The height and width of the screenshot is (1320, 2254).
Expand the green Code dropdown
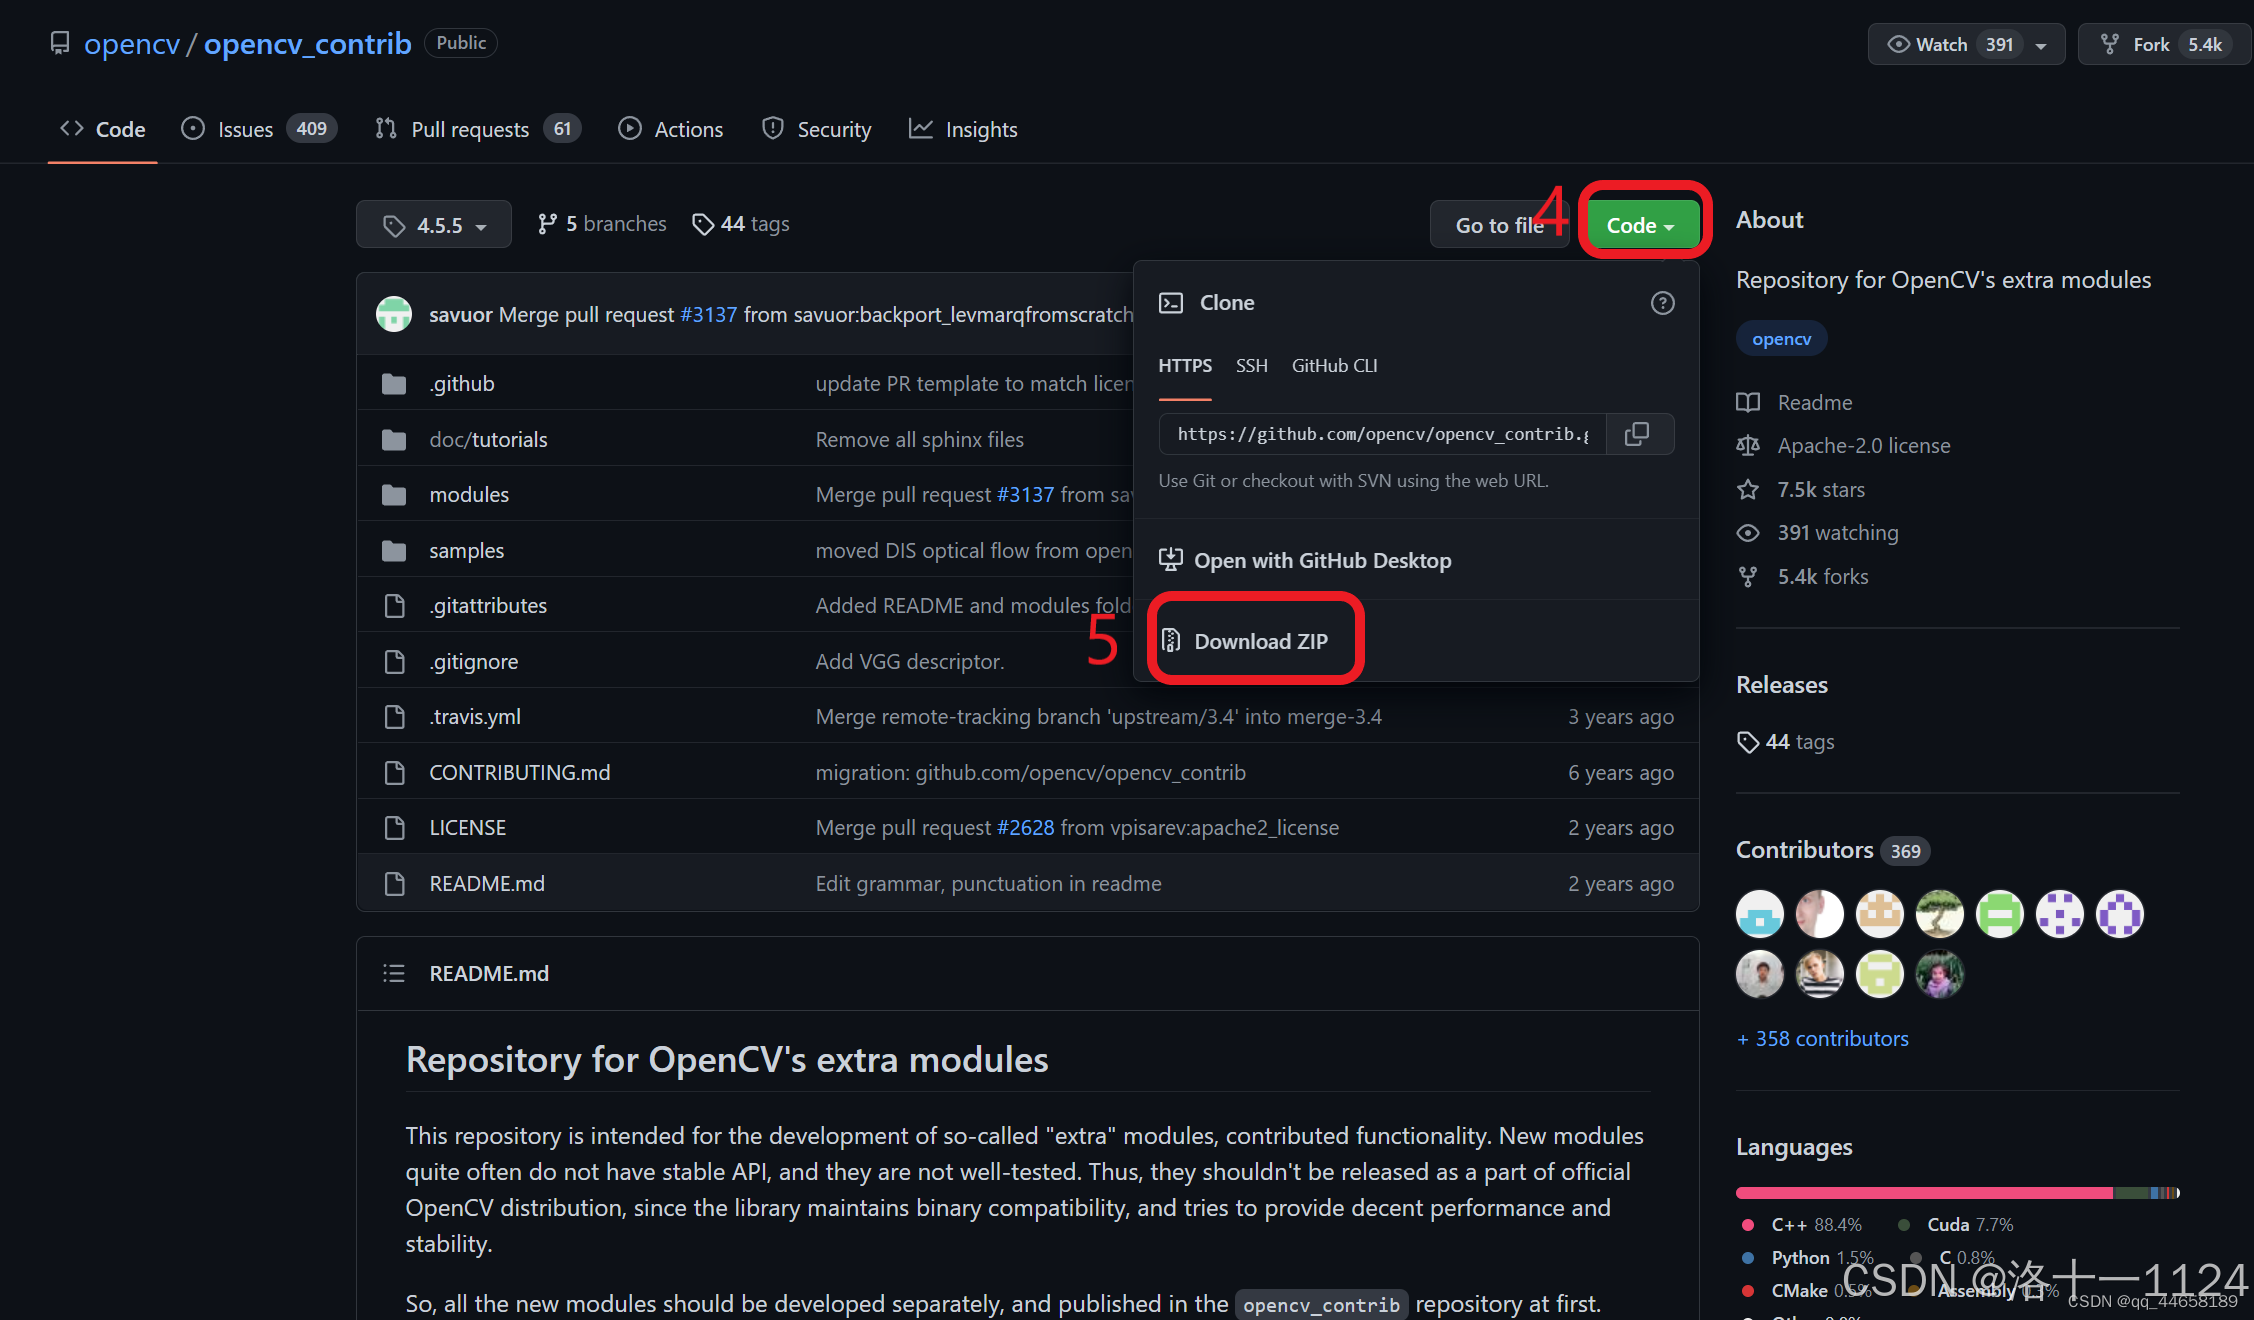pos(1639,224)
